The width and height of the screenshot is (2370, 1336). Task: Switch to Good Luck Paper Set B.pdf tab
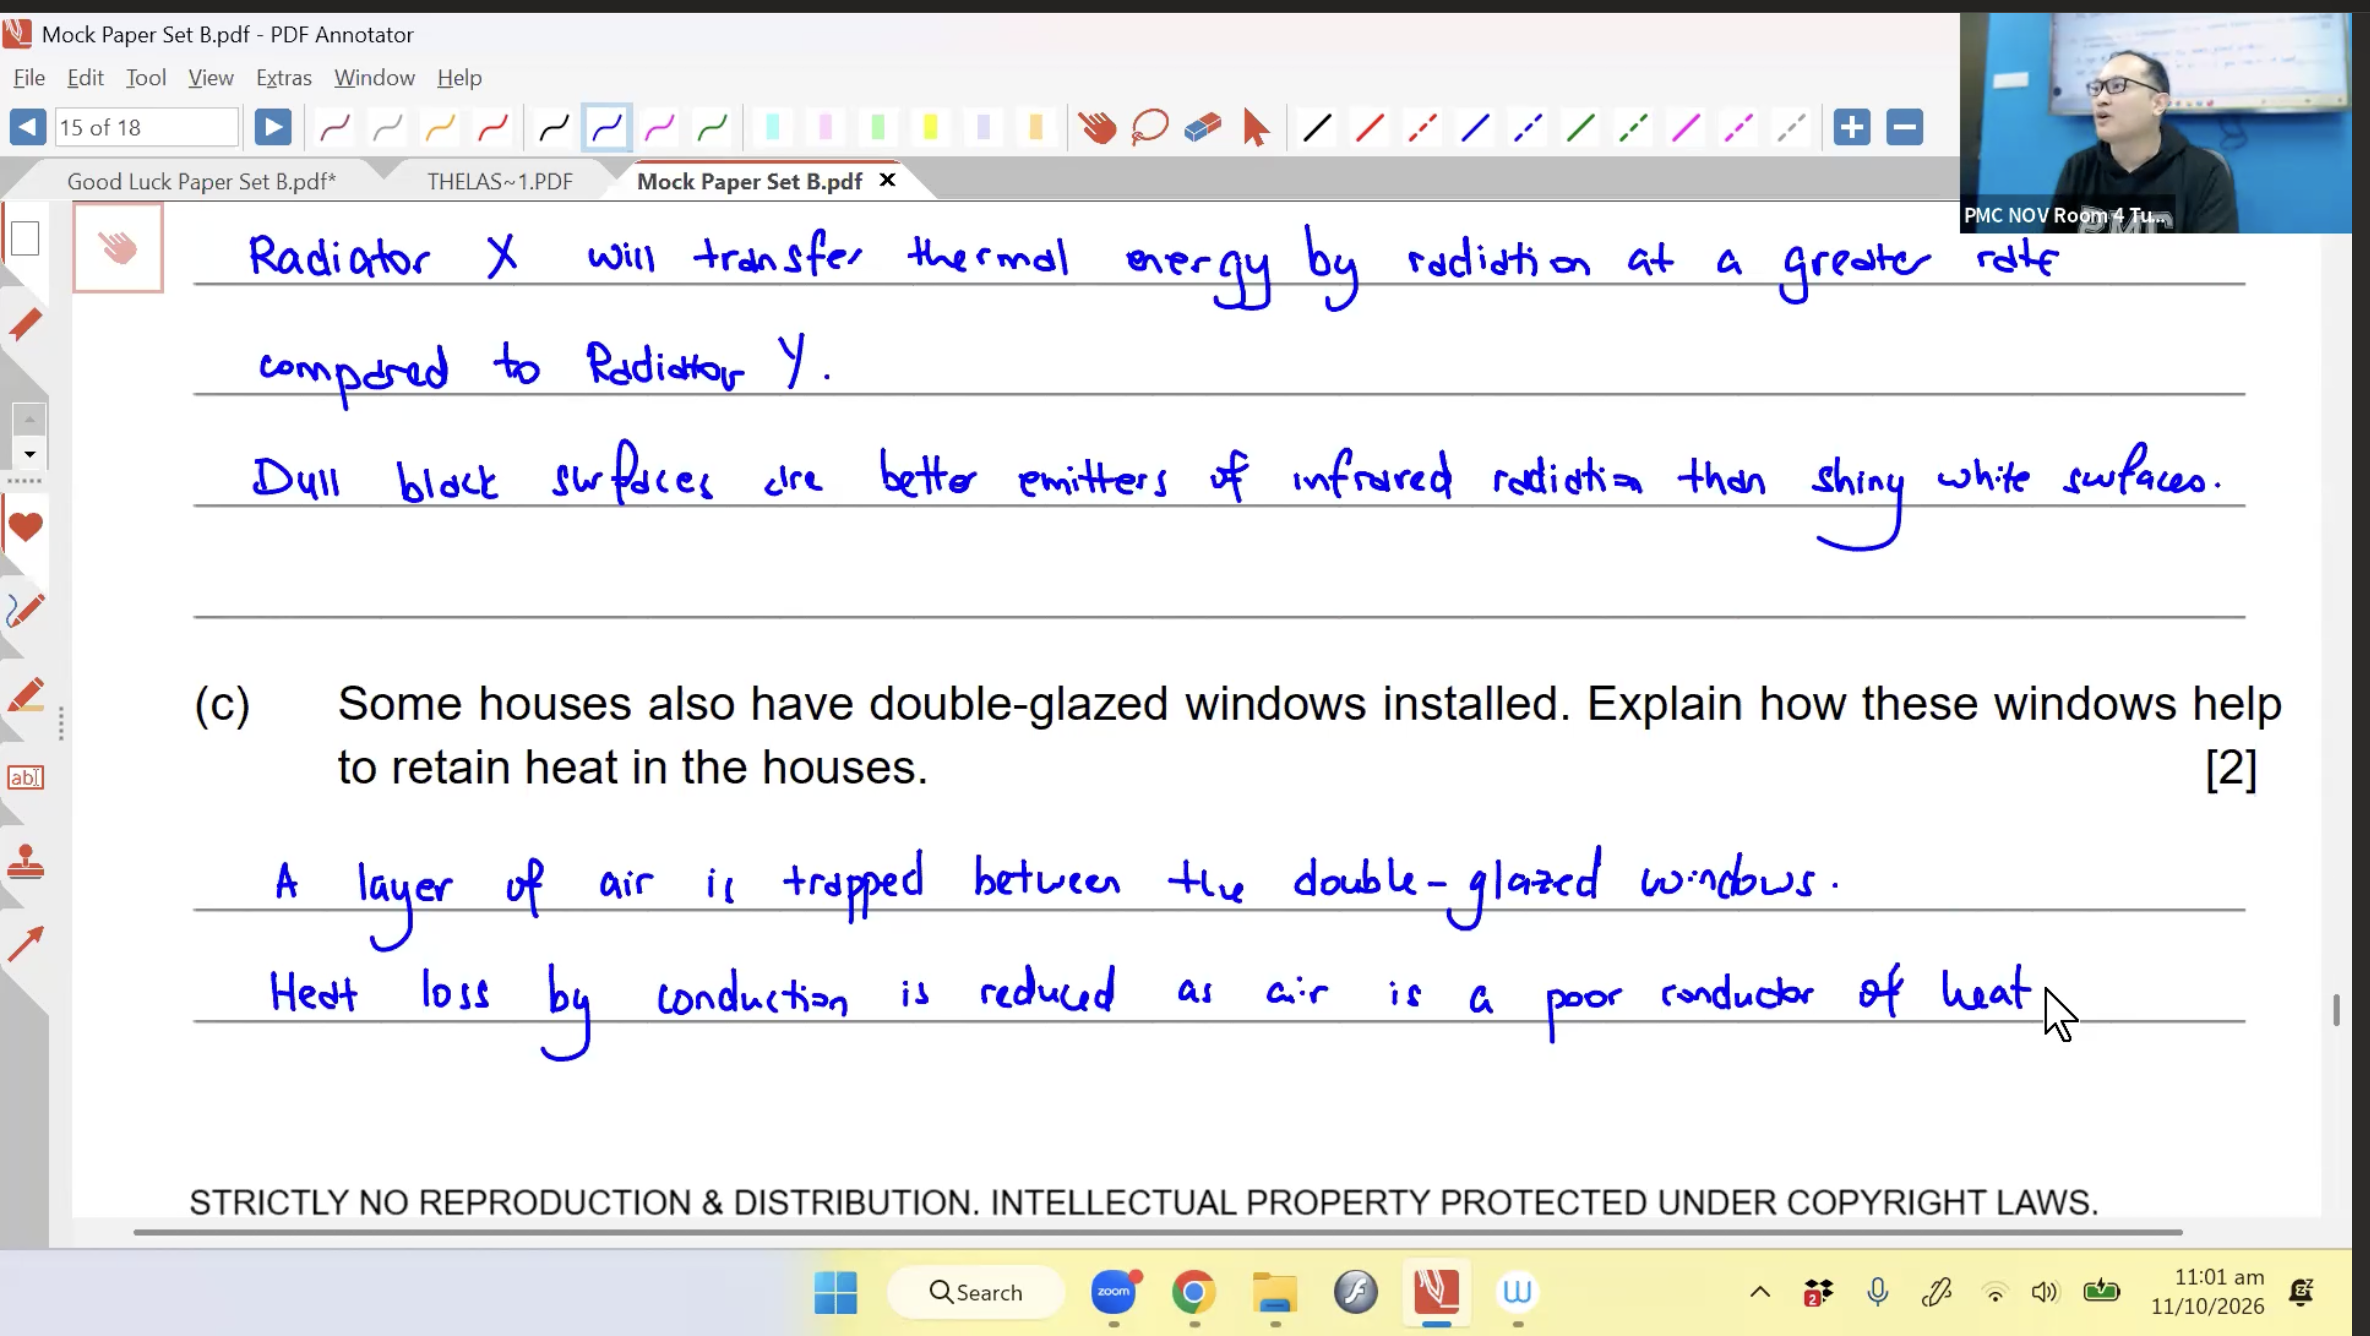201,181
